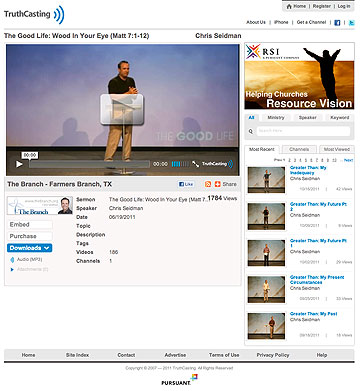Click the Purchase button
The image size is (360, 391).
point(29,236)
